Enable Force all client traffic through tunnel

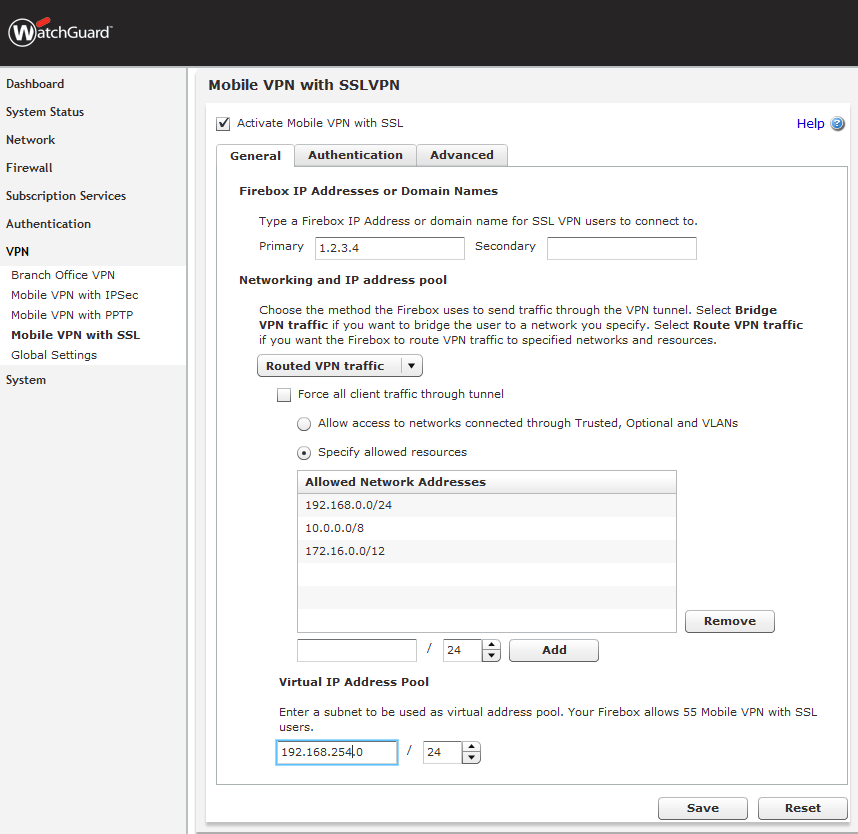coord(284,395)
